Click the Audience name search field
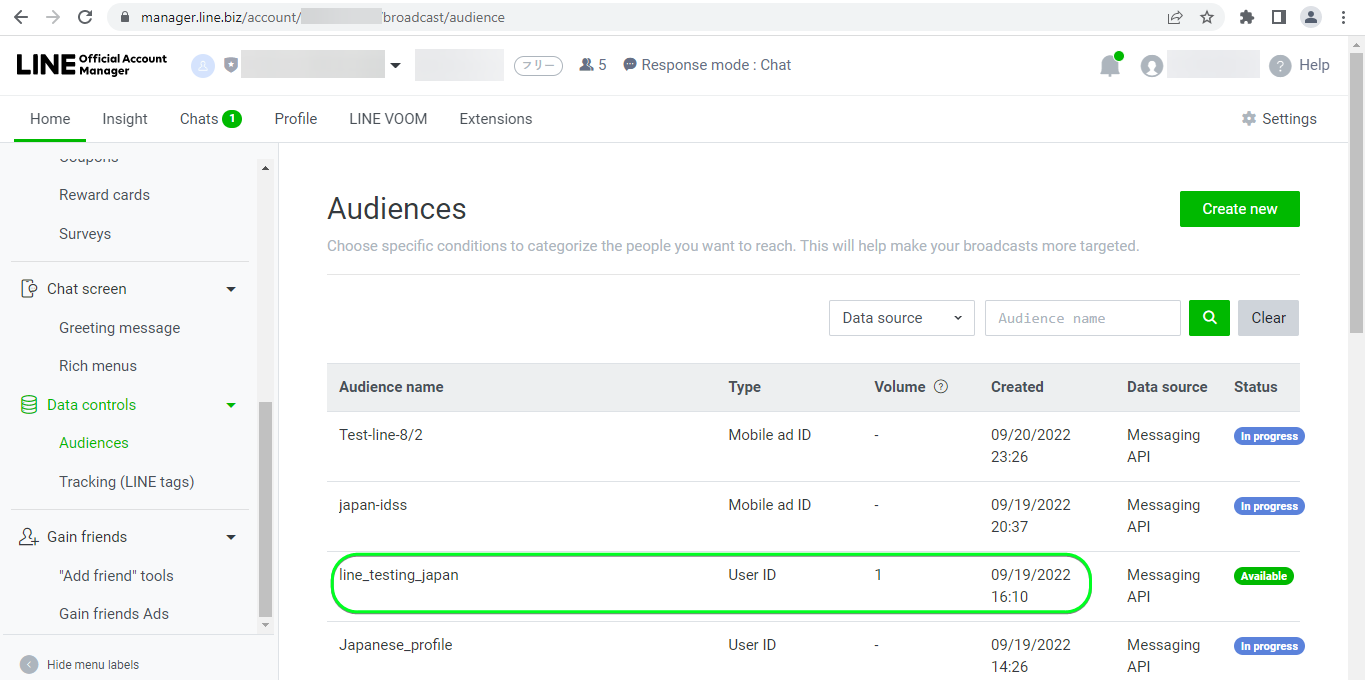The width and height of the screenshot is (1365, 680). coord(1082,318)
